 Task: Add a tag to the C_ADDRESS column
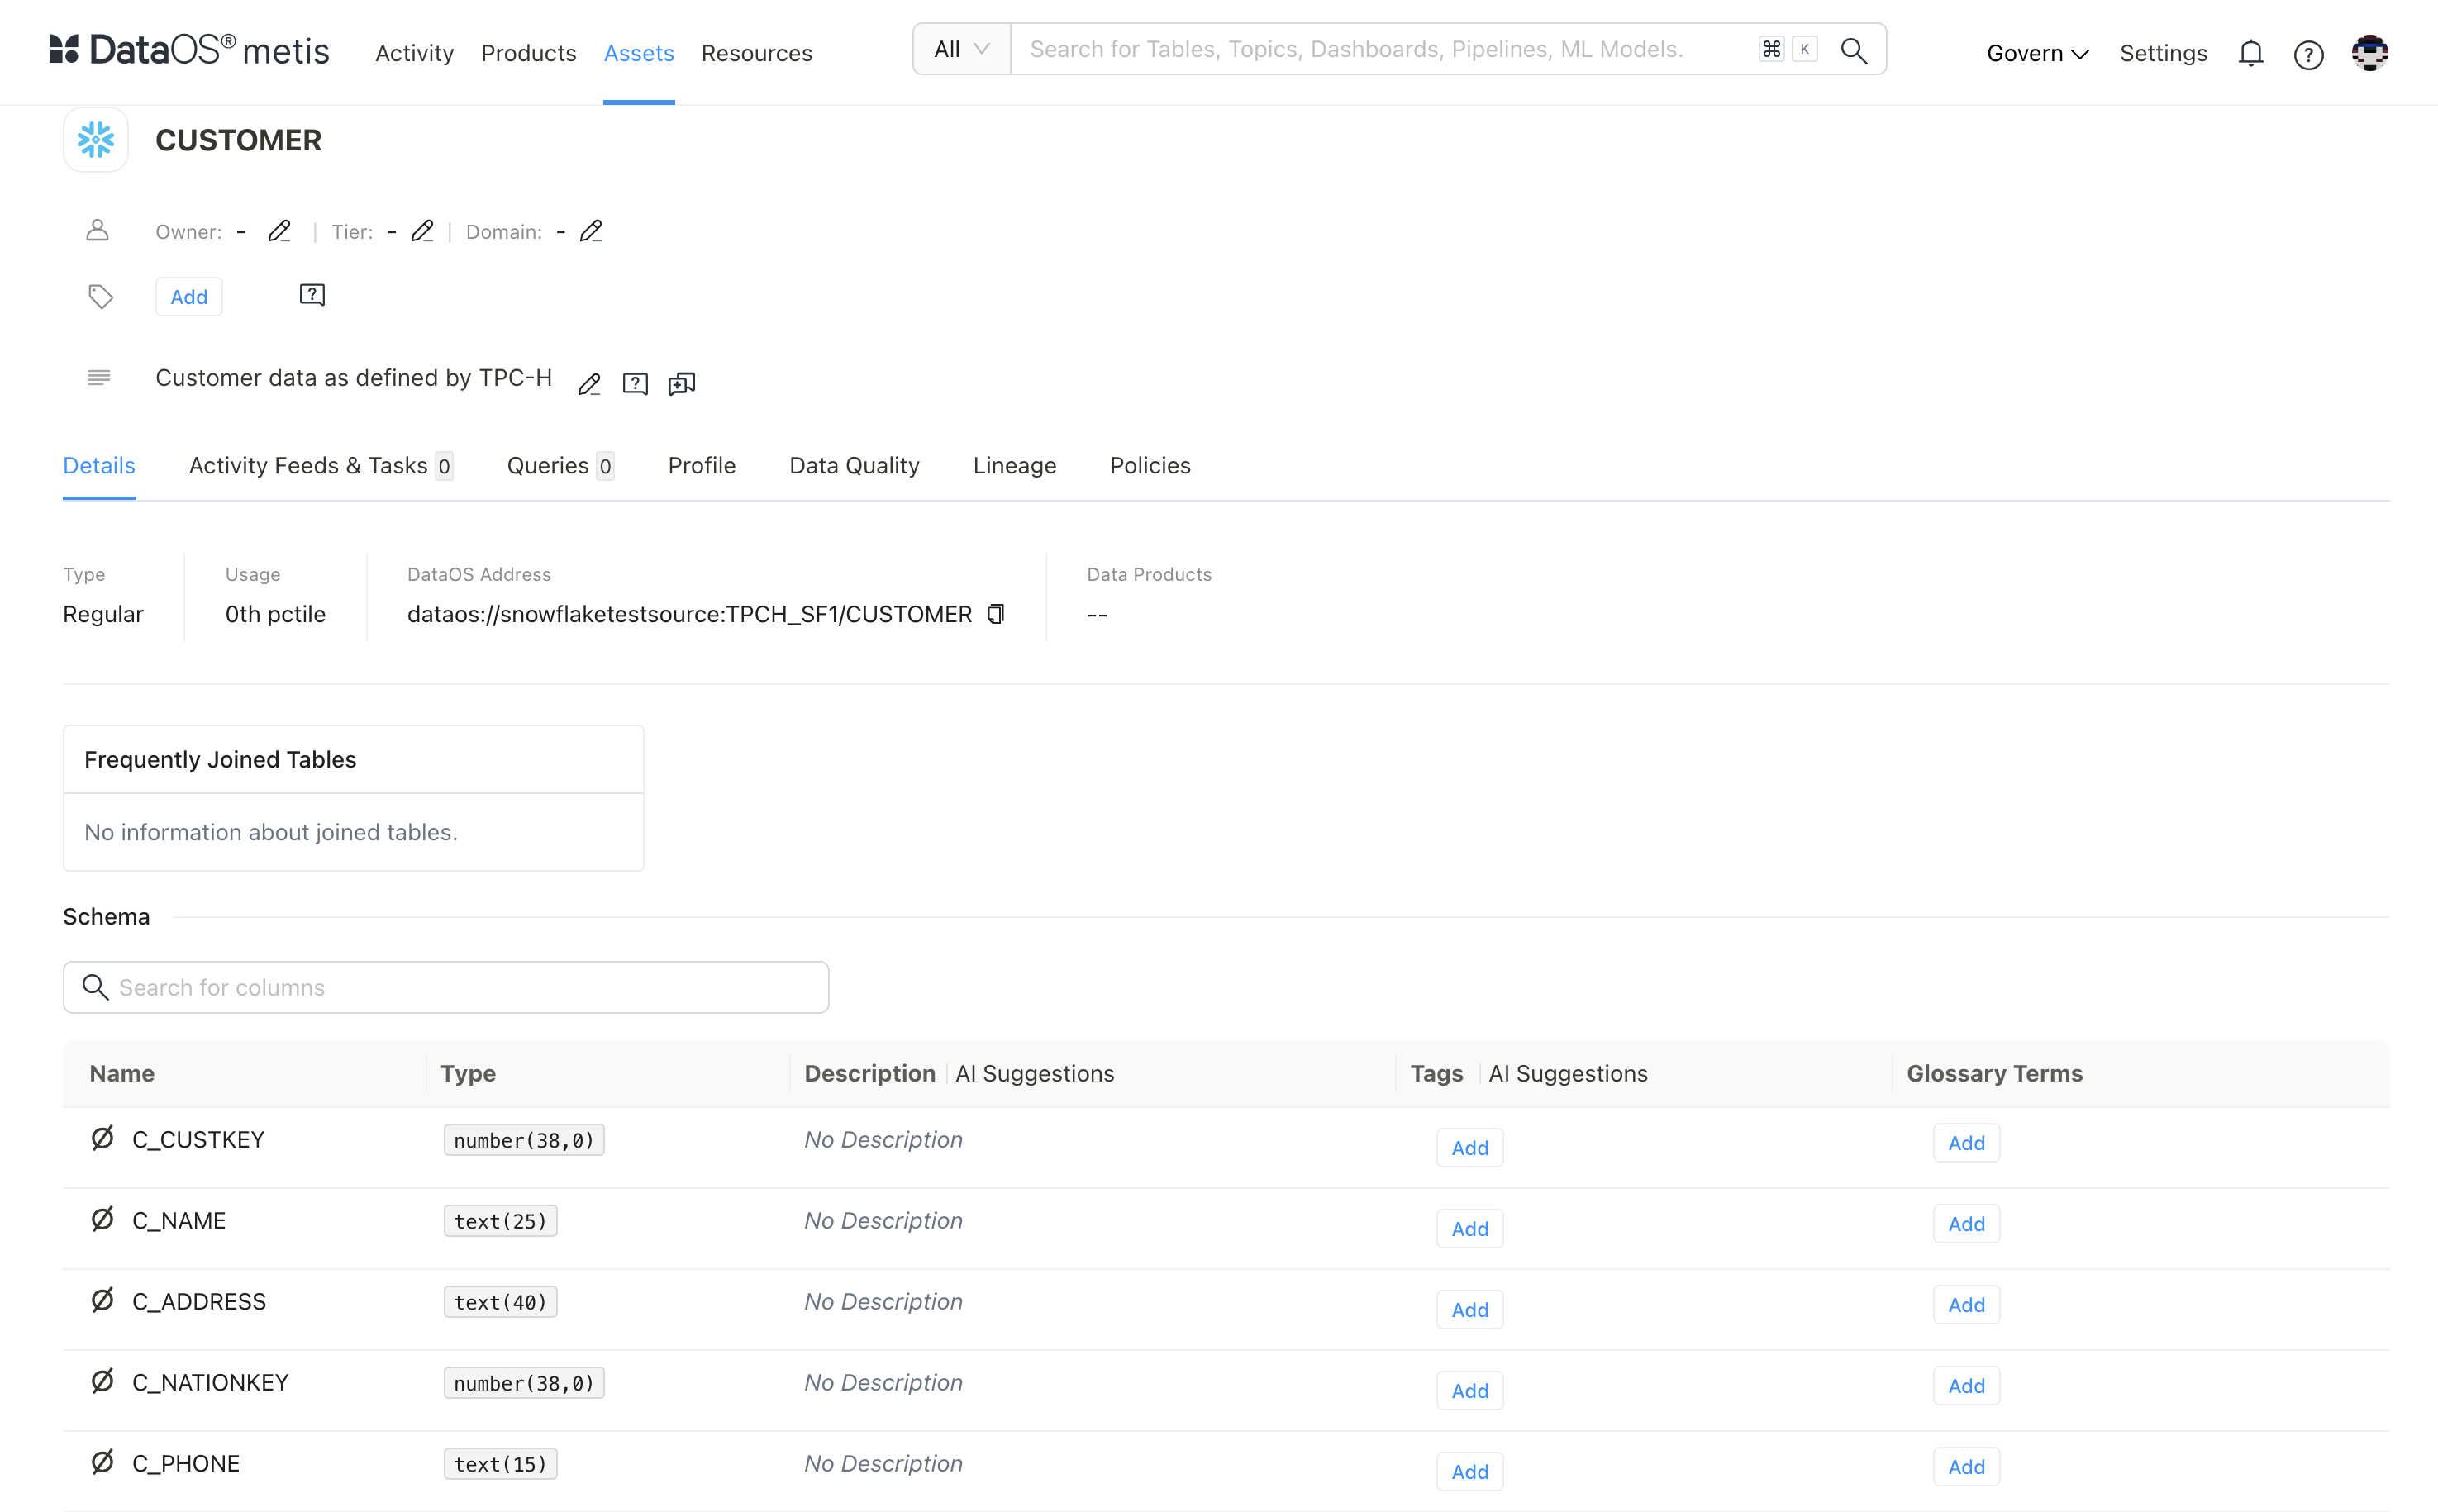1469,1309
